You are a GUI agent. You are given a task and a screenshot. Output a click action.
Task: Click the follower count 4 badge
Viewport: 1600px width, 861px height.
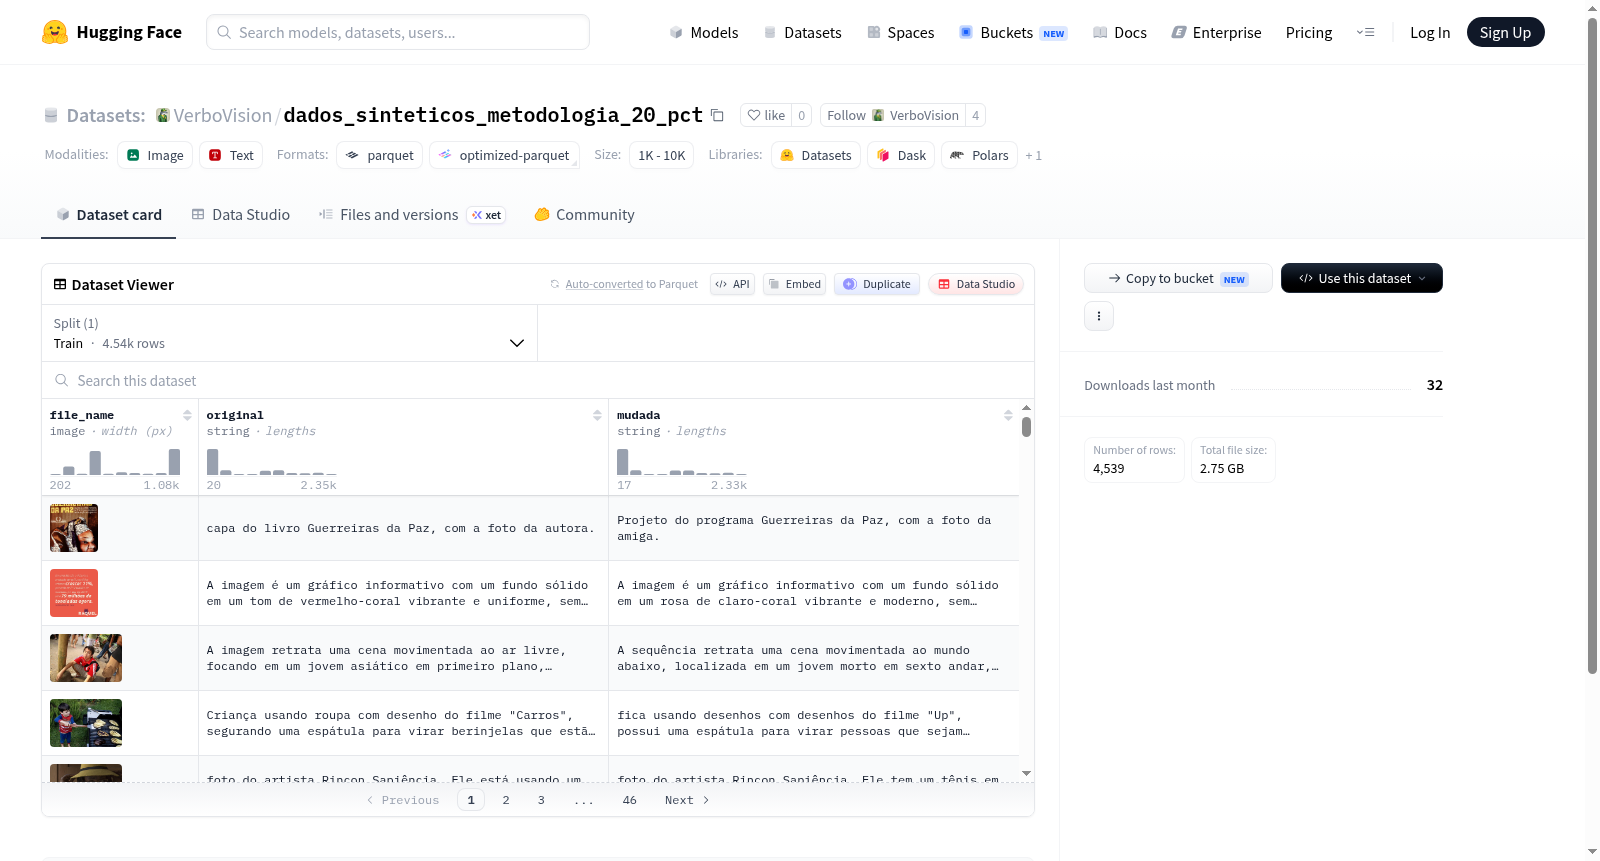tap(975, 115)
